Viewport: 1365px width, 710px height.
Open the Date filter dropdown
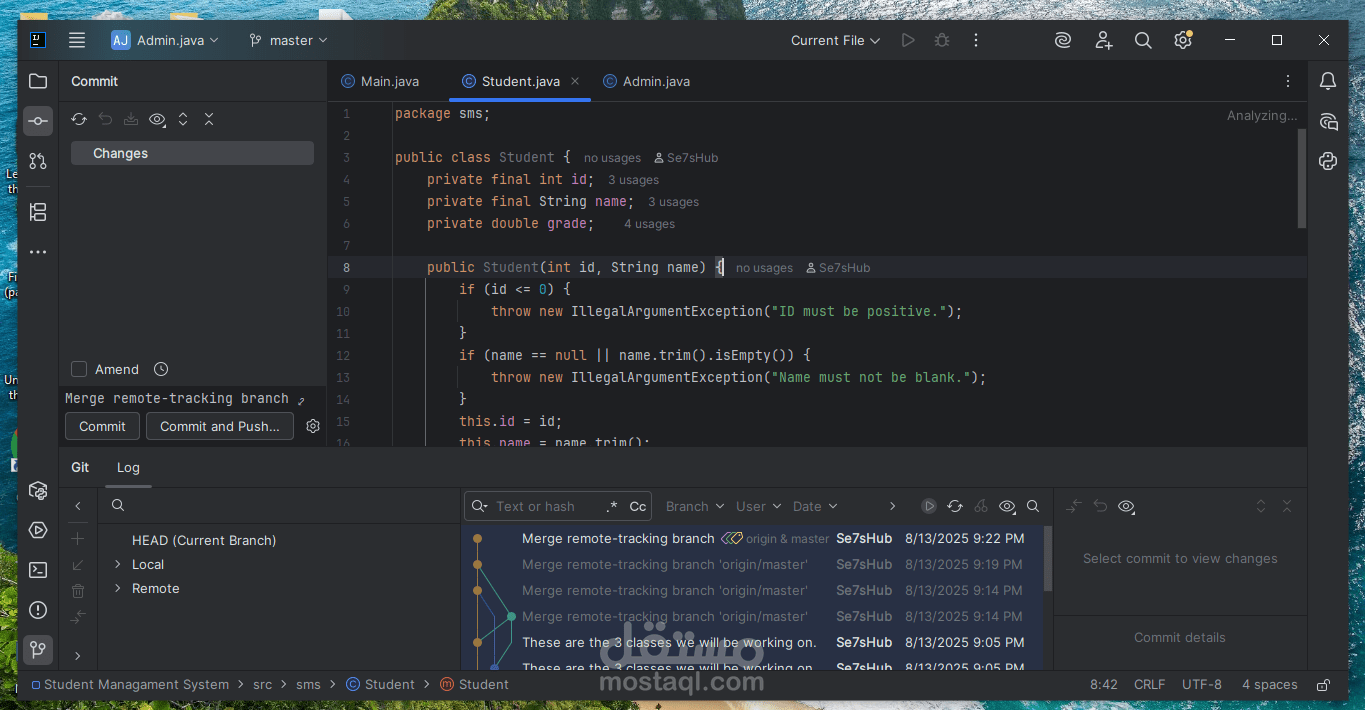(815, 506)
